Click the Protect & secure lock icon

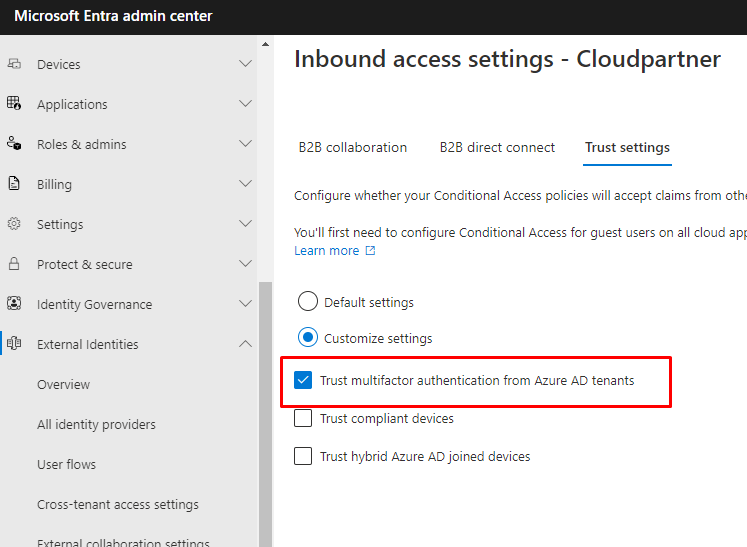coord(14,264)
